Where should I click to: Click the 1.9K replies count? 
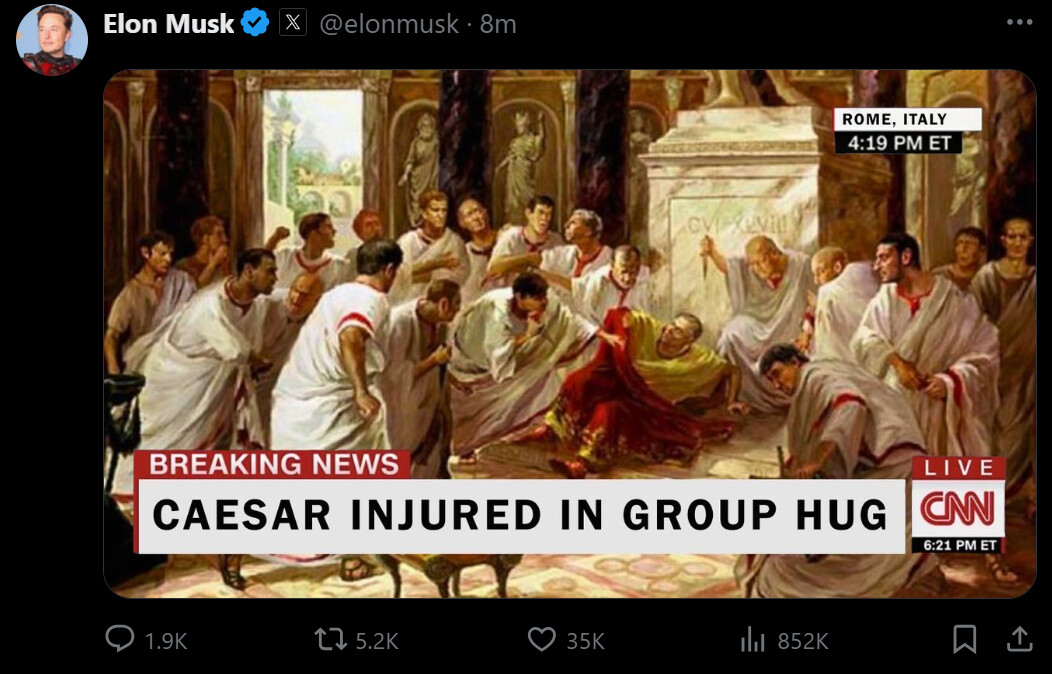click(166, 641)
